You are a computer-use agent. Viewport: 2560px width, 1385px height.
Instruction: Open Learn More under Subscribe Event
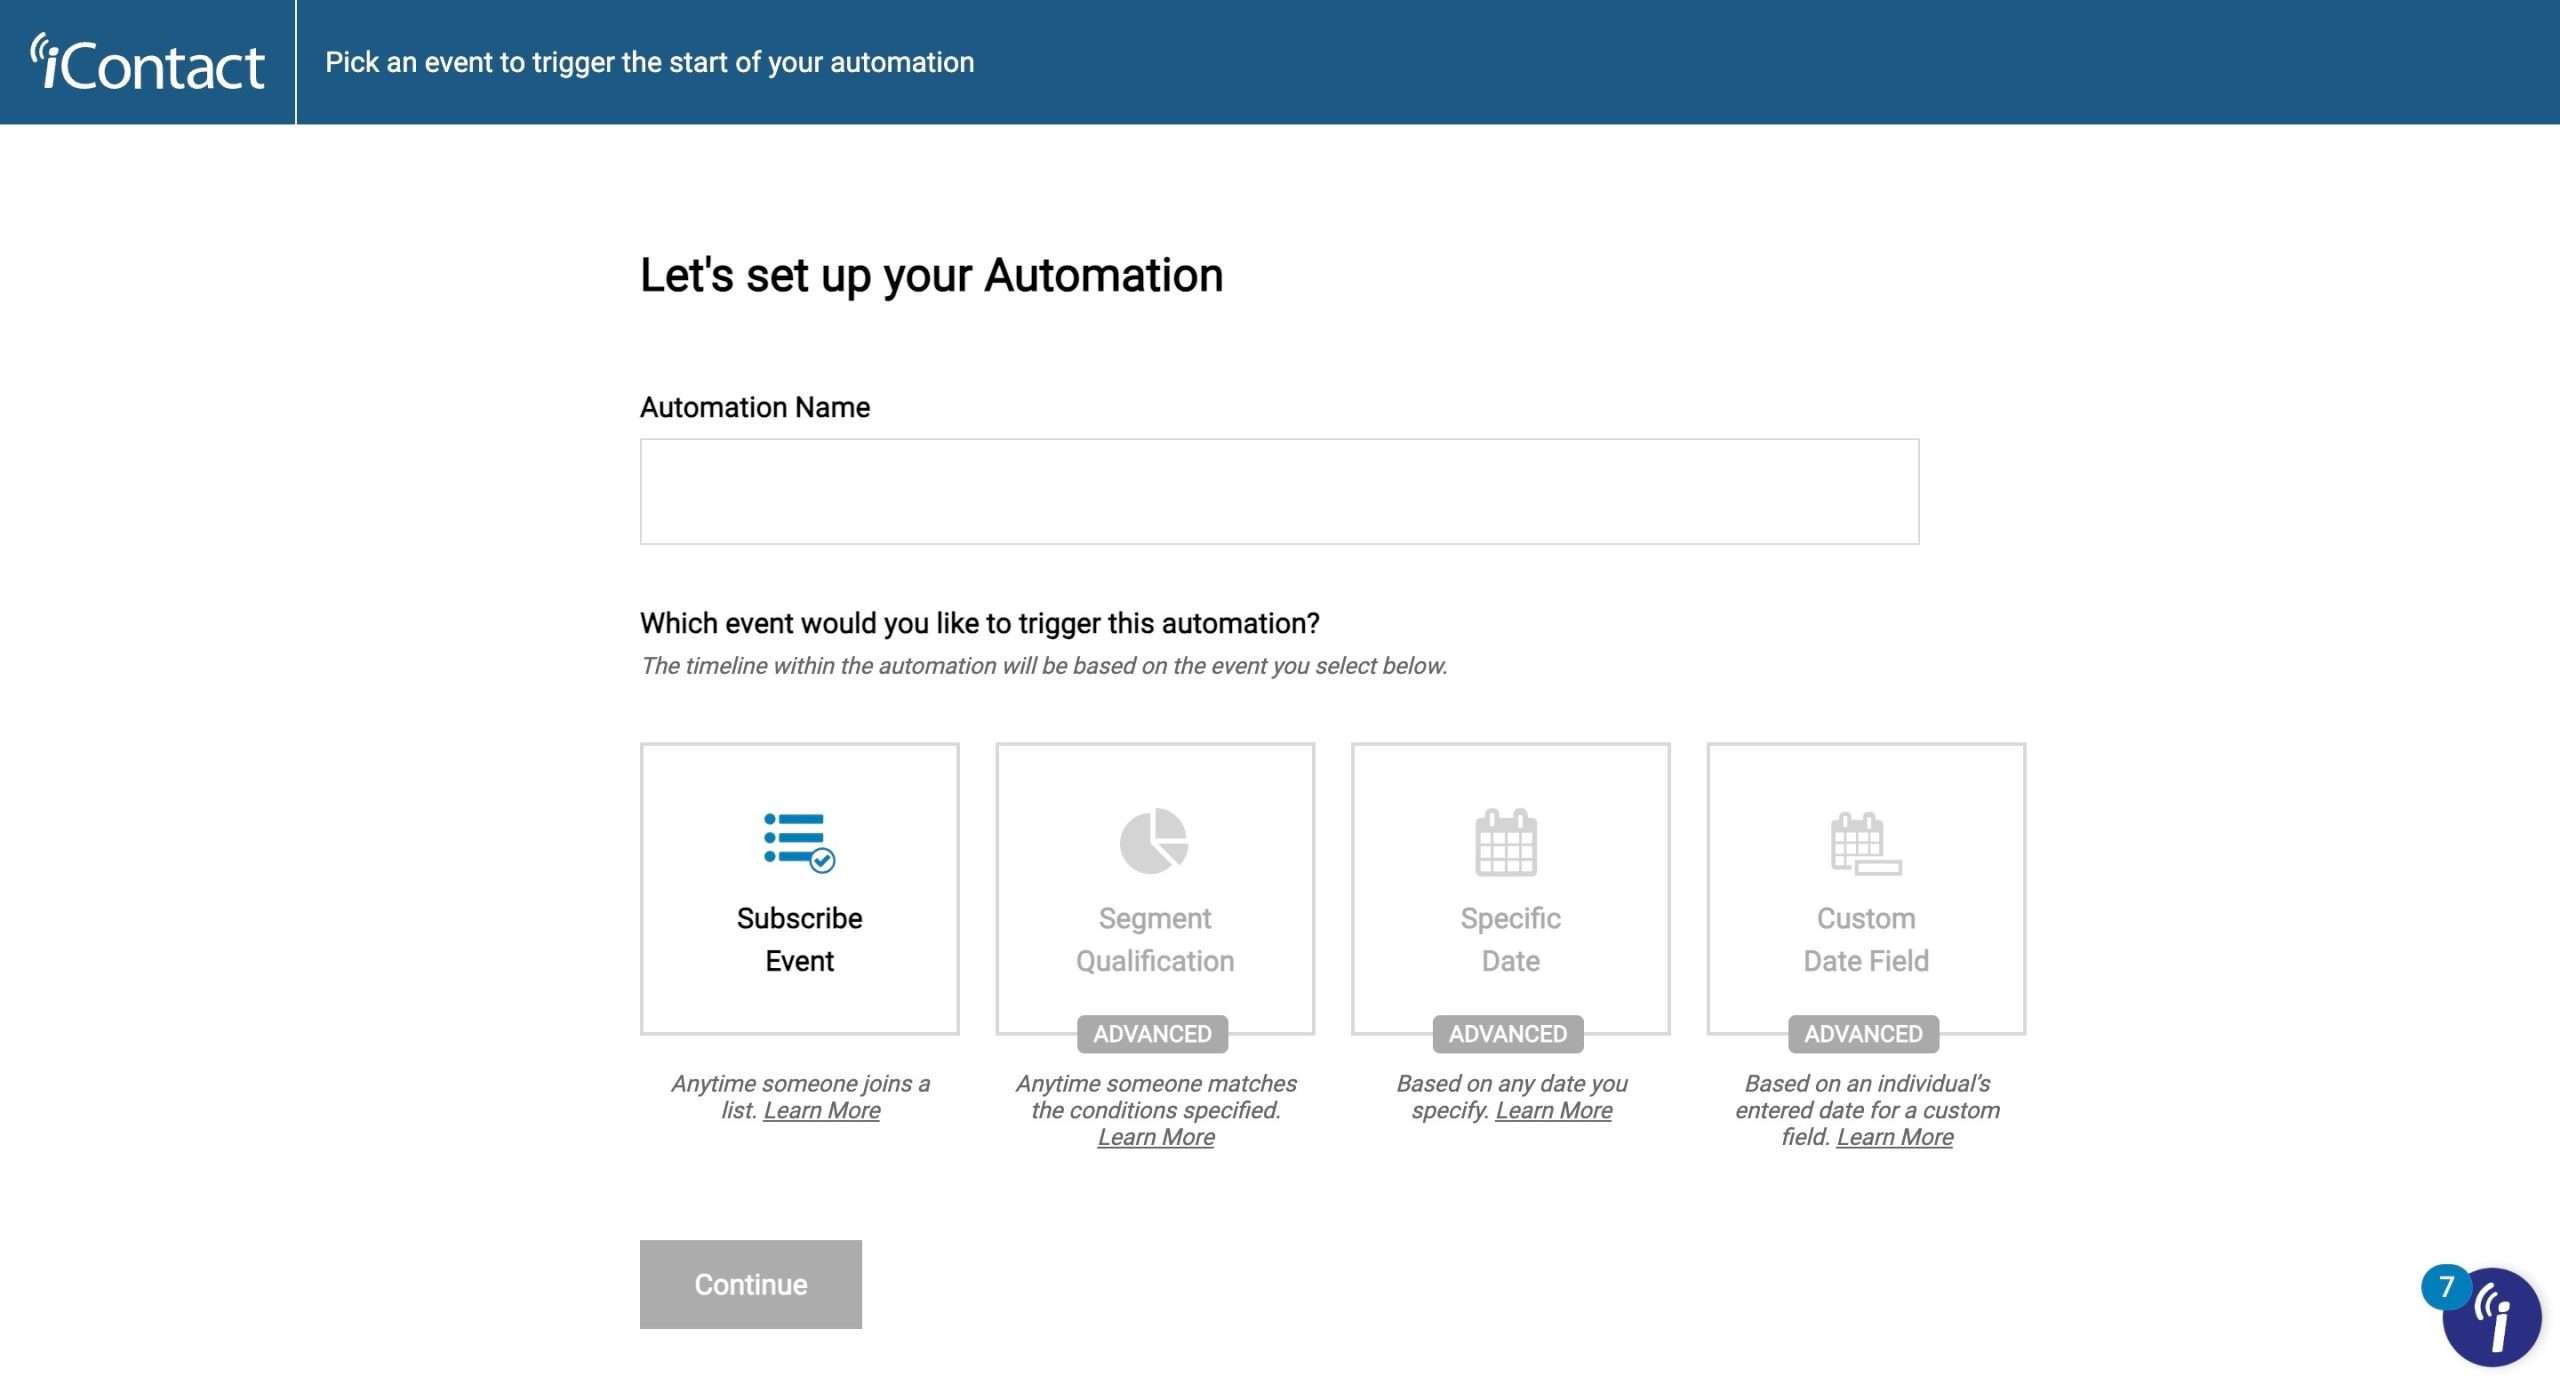[x=821, y=1110]
